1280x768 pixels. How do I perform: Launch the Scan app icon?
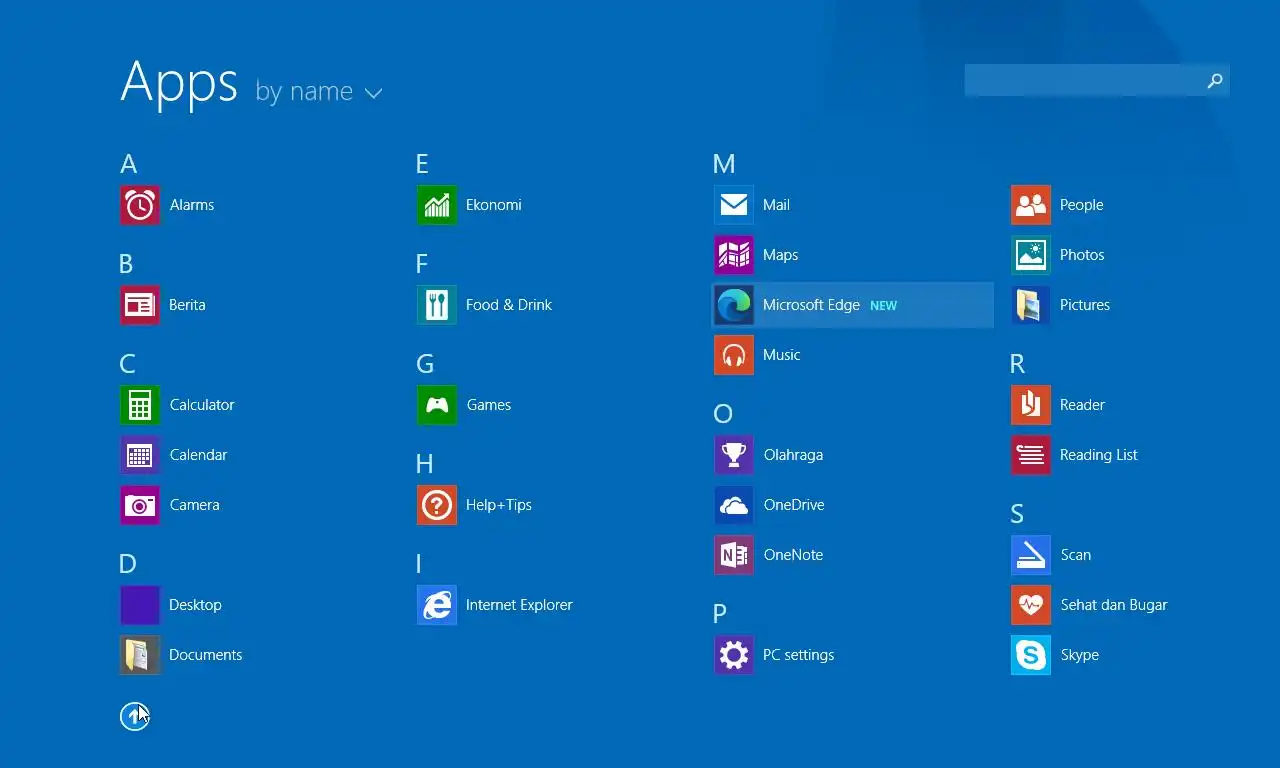click(1031, 555)
